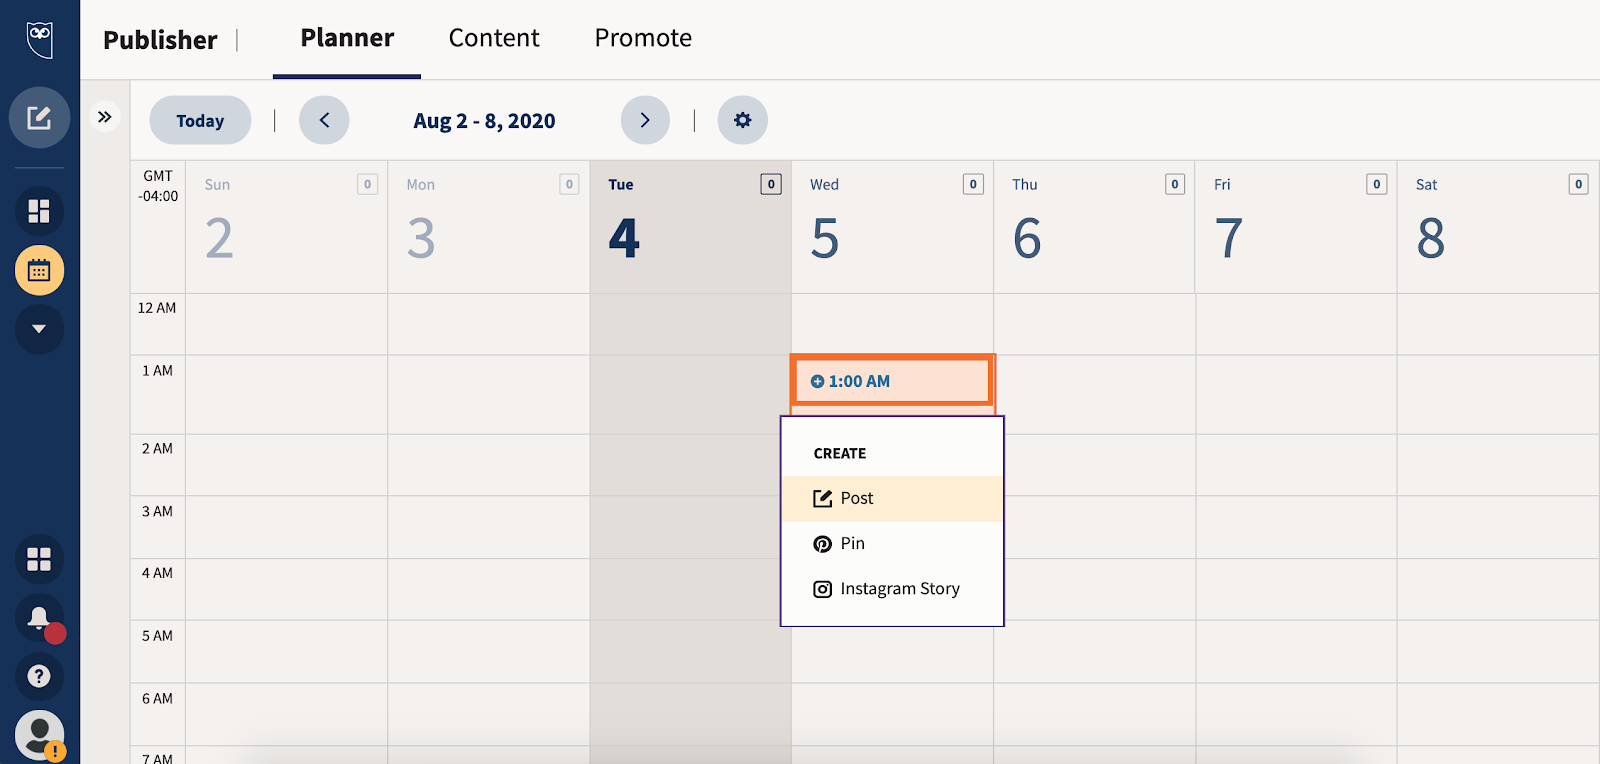Go to the previous week
This screenshot has height=764, width=1600.
click(324, 120)
